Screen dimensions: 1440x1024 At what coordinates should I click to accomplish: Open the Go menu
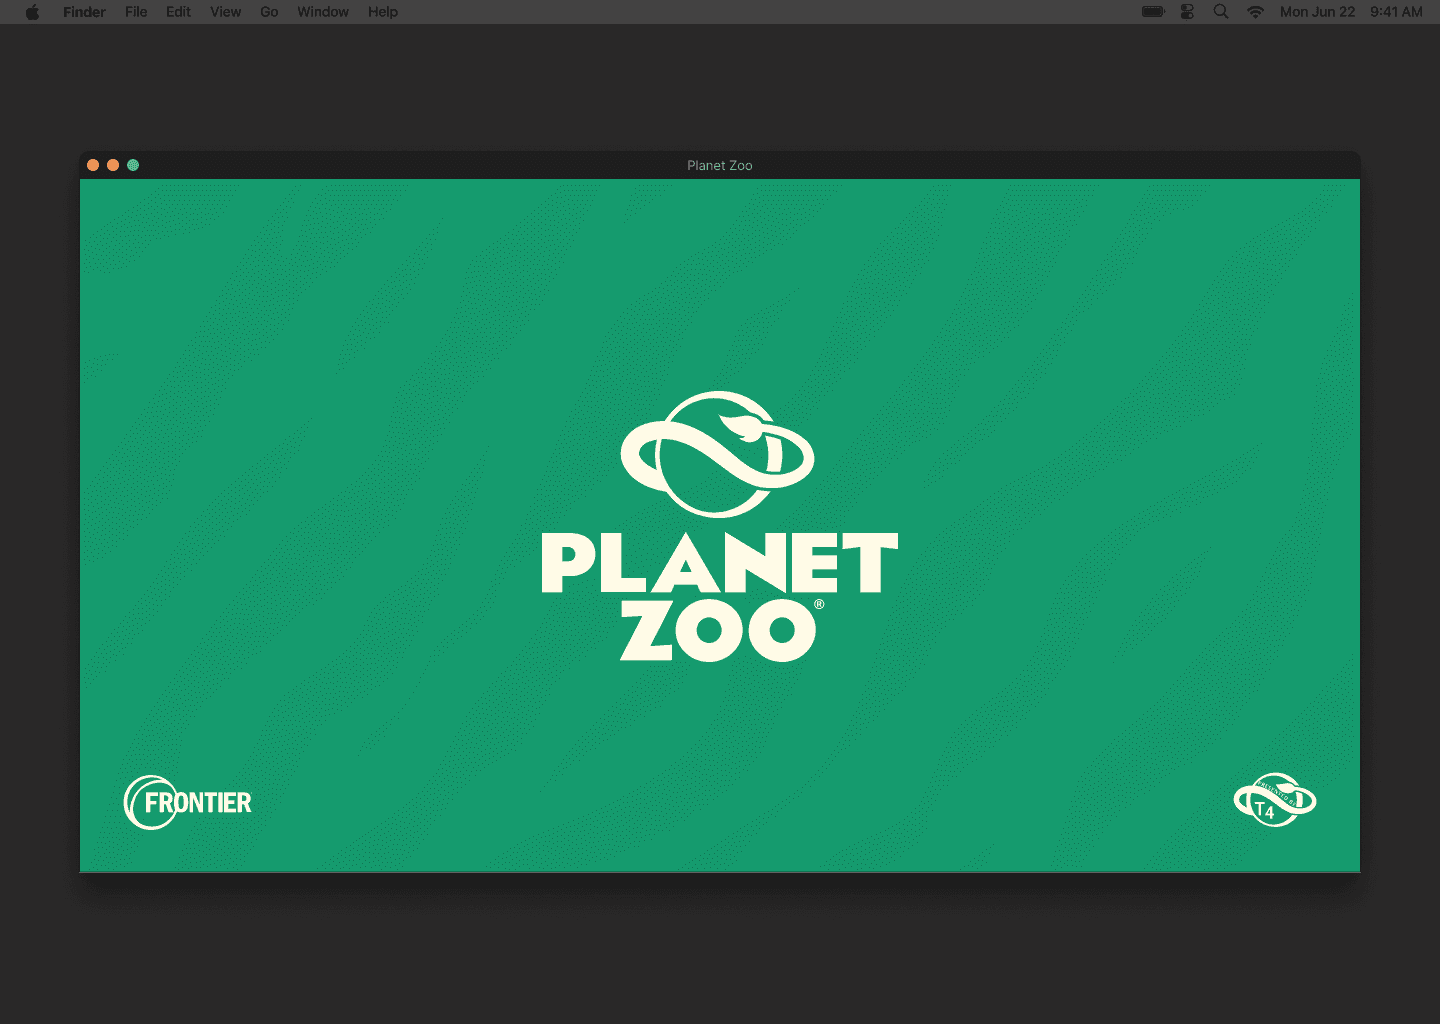click(269, 12)
